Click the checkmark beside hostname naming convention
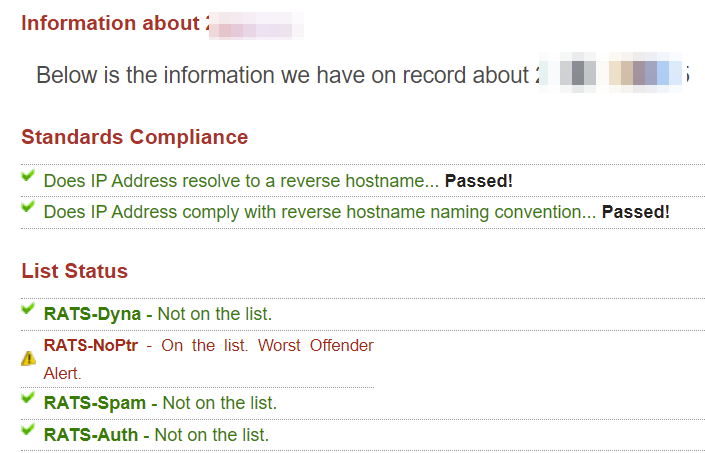The image size is (705, 453). pyautogui.click(x=28, y=206)
